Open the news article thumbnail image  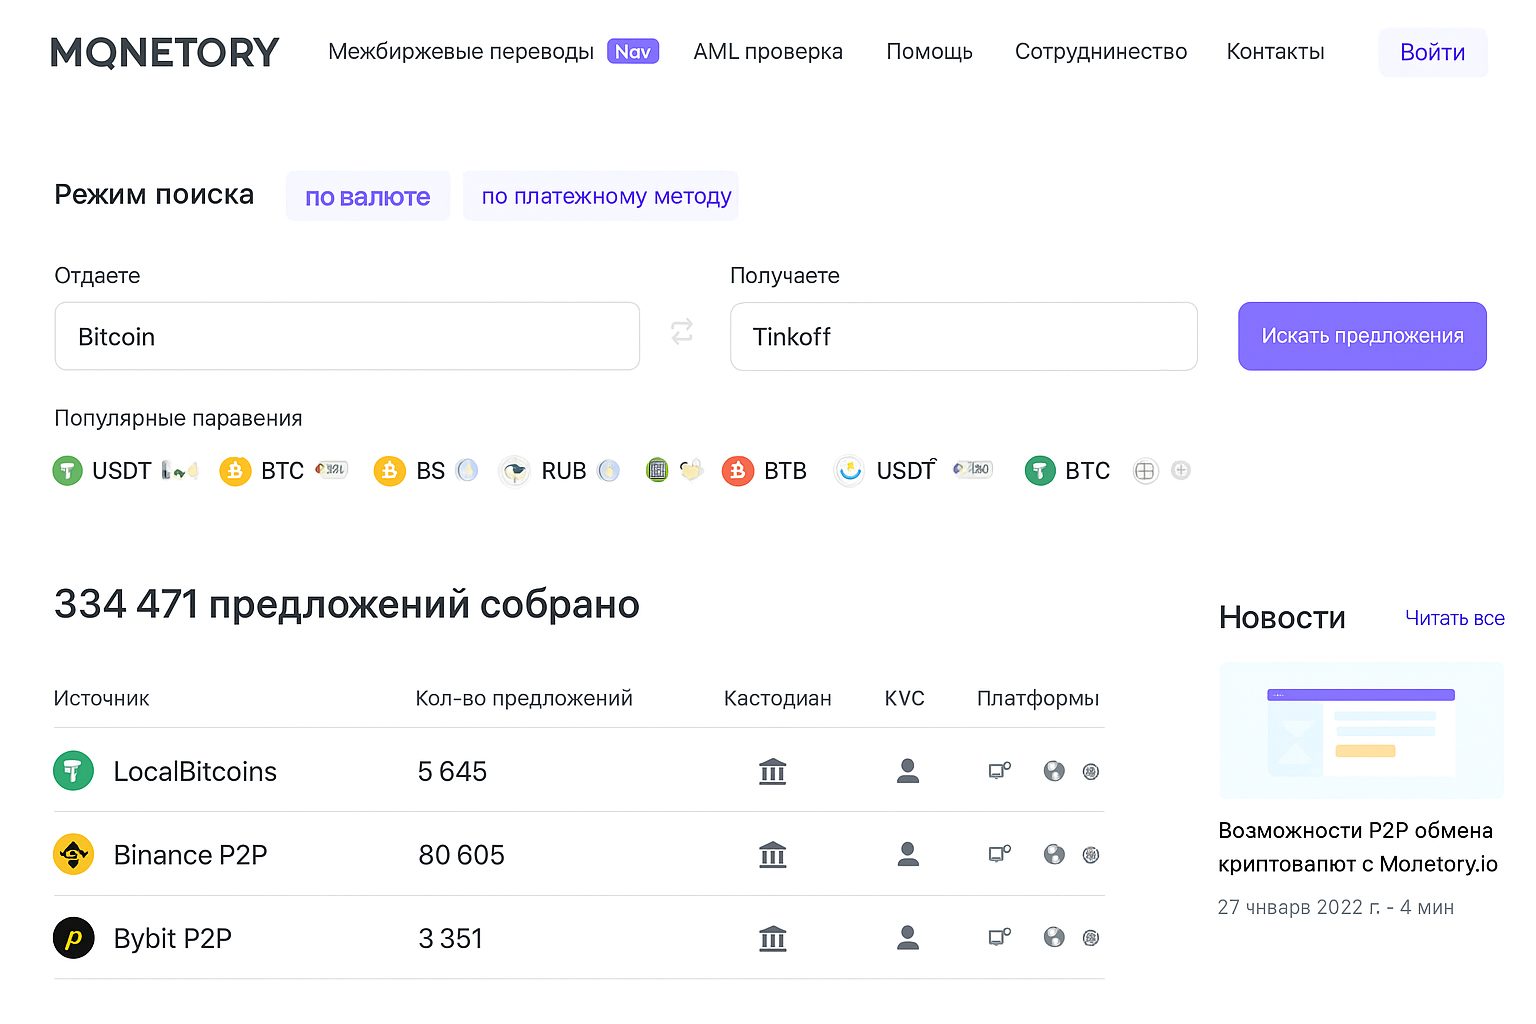click(x=1360, y=729)
